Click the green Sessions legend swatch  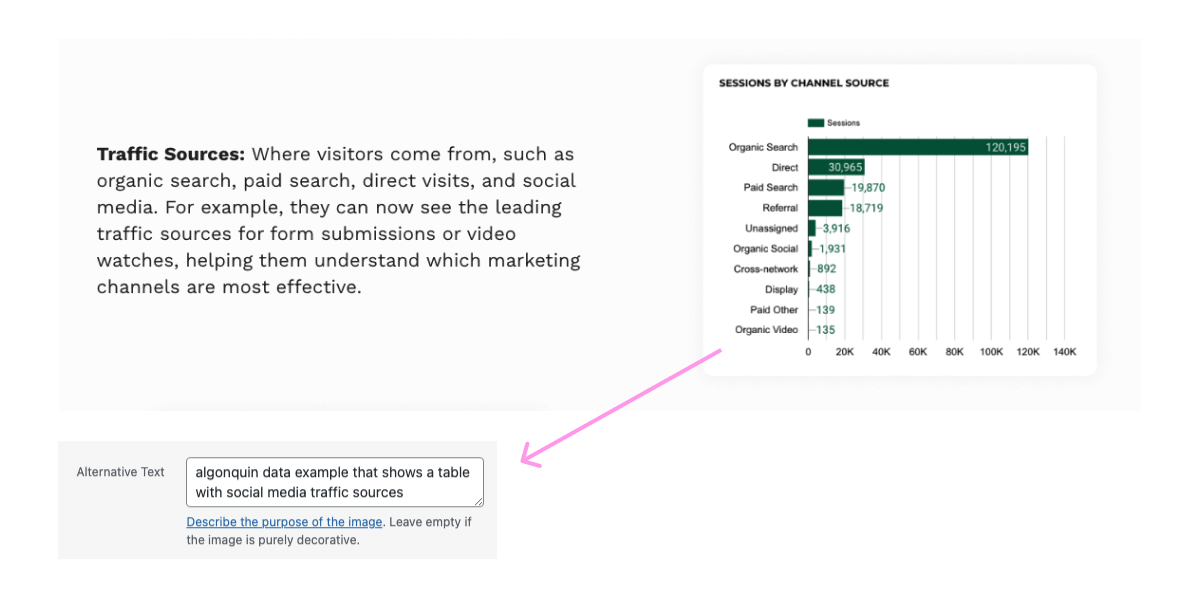click(815, 123)
